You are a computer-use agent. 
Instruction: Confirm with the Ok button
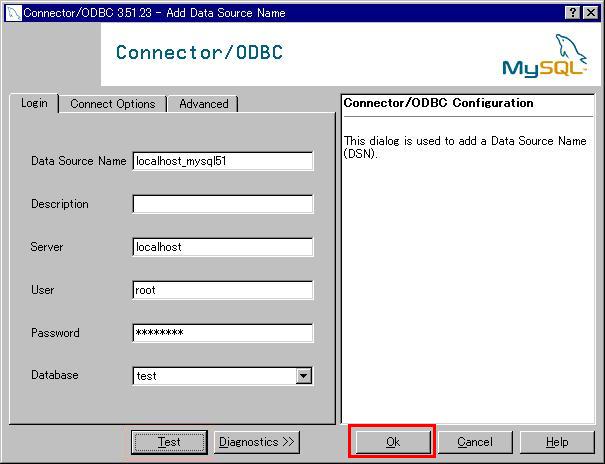(x=393, y=442)
